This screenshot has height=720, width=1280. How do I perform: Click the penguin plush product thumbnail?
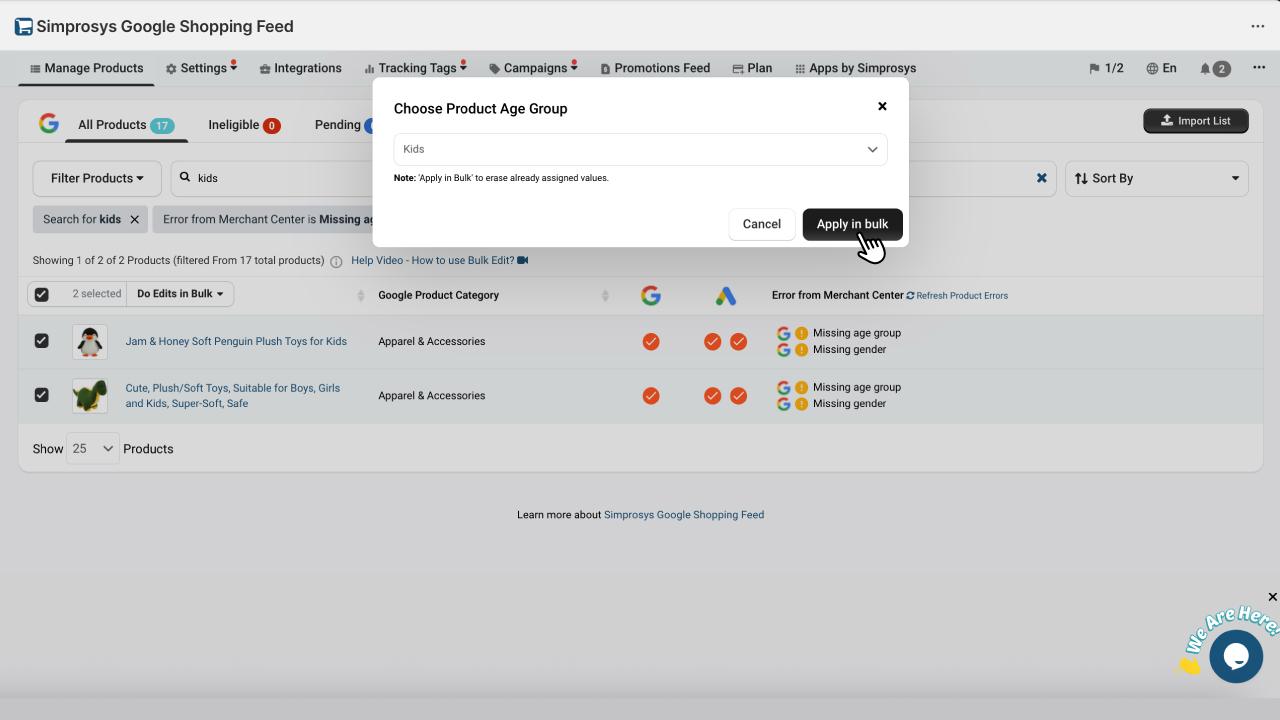click(90, 341)
